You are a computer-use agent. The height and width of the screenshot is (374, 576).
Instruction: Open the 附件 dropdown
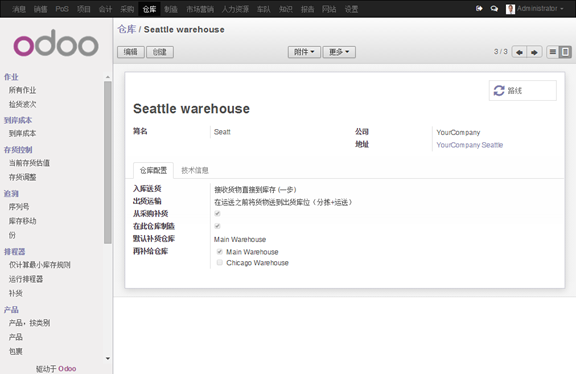(x=304, y=52)
